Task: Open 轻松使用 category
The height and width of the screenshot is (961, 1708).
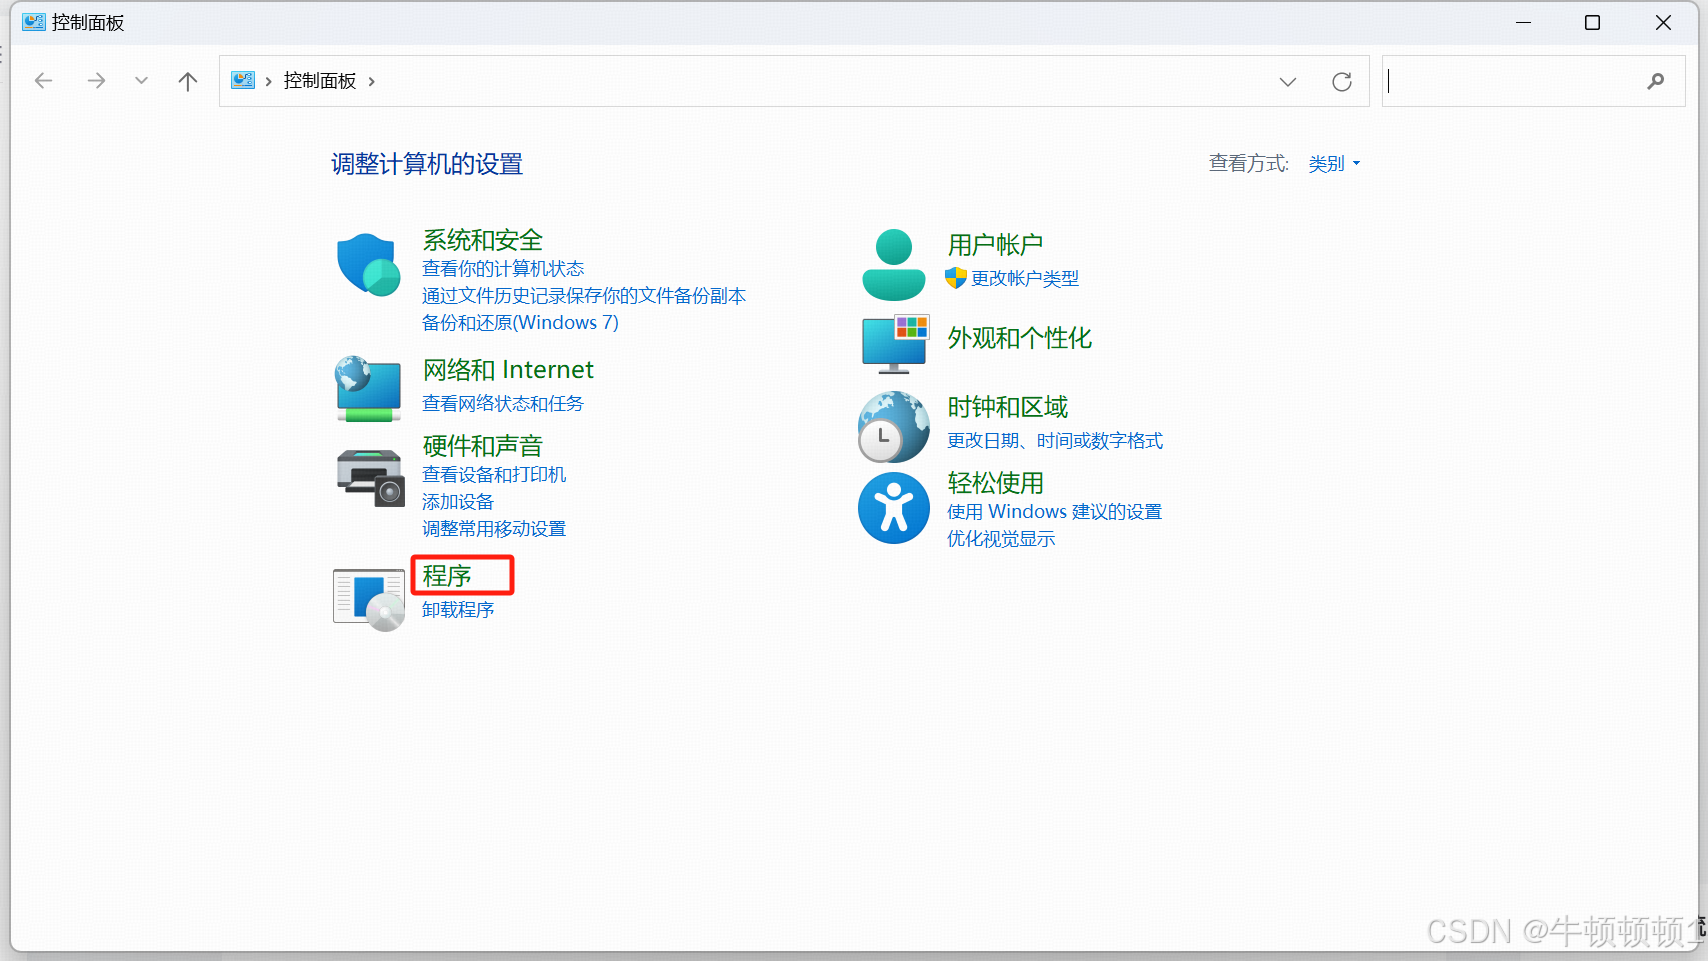Action: tap(995, 483)
